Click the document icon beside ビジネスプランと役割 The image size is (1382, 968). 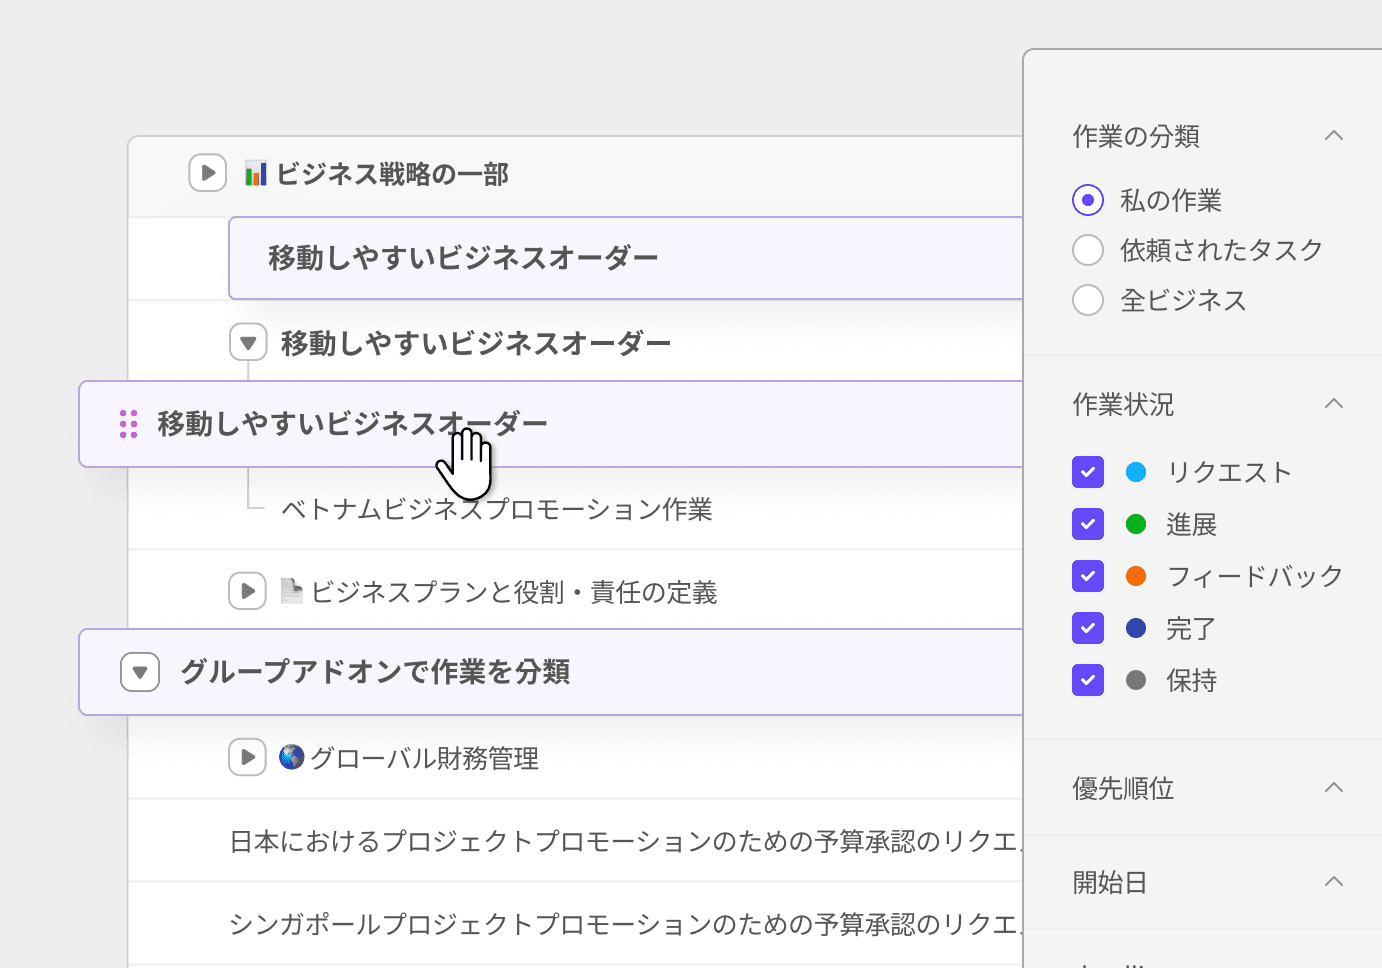pos(291,591)
